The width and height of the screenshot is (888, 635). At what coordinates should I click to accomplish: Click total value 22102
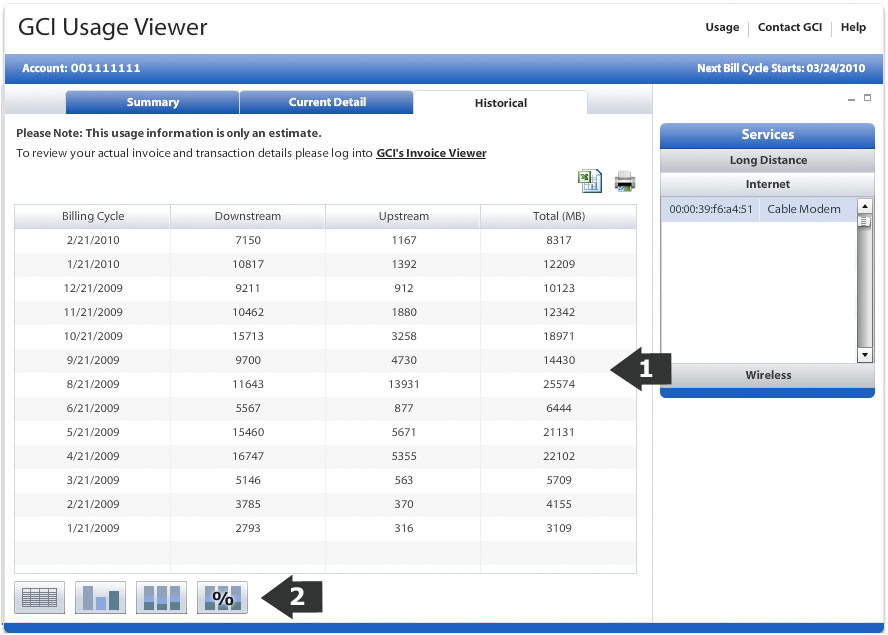558,456
